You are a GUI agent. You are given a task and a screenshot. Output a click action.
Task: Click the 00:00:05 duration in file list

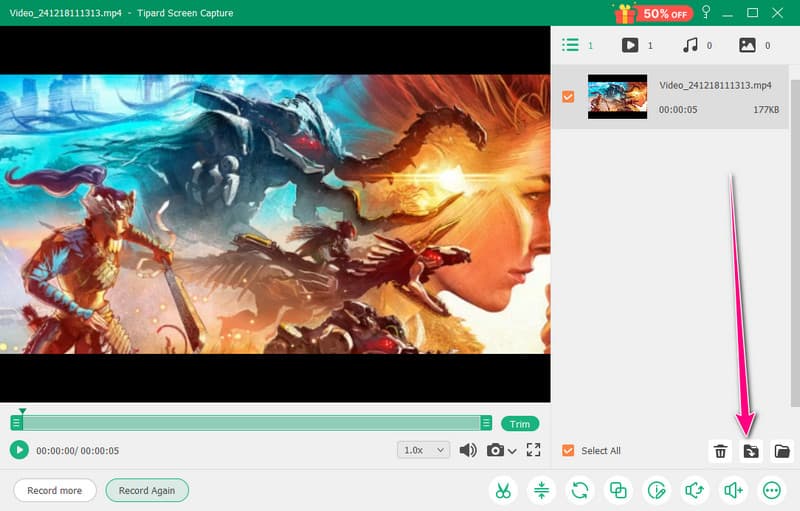point(678,109)
